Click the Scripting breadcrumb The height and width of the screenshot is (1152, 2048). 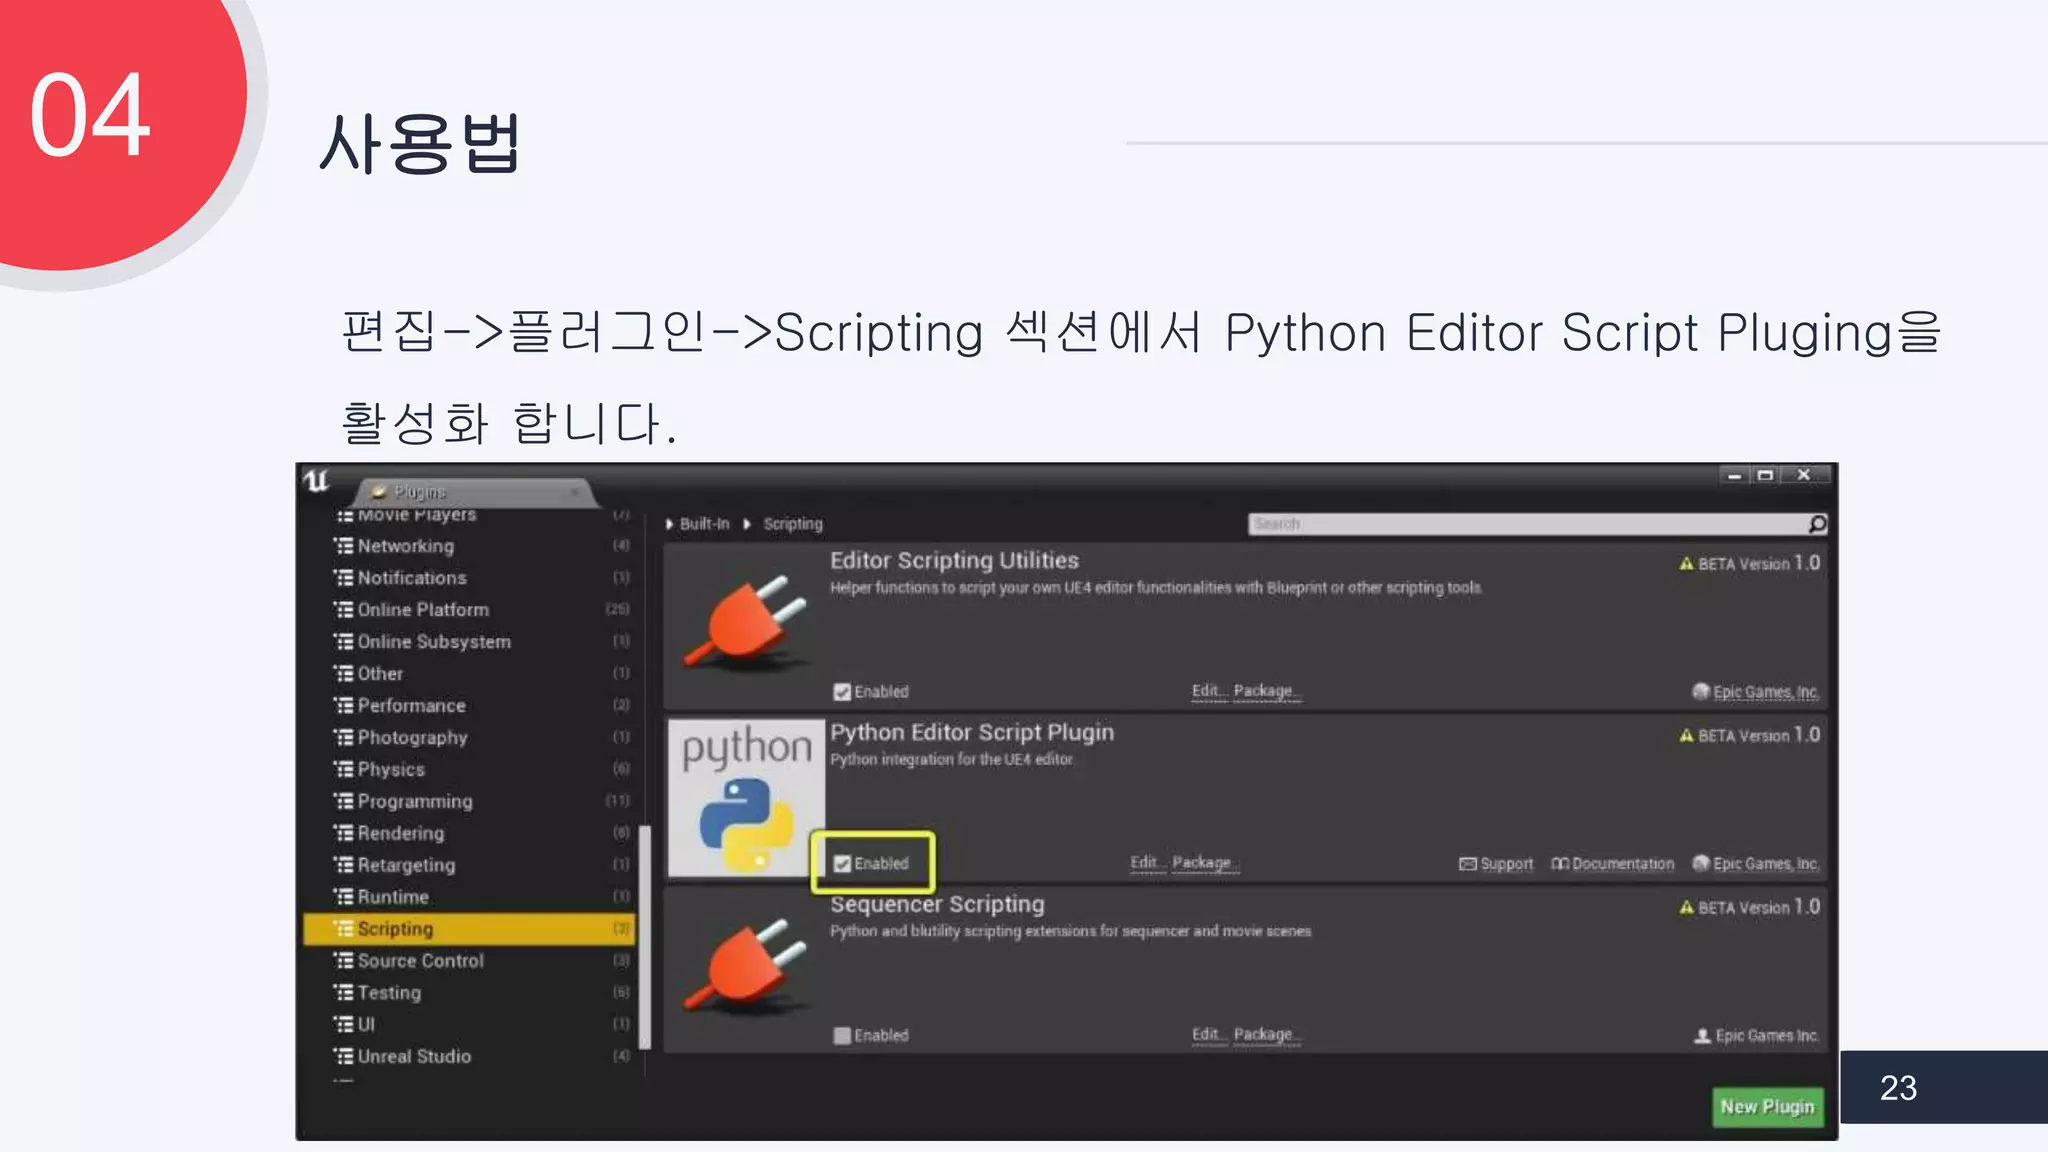tap(793, 524)
